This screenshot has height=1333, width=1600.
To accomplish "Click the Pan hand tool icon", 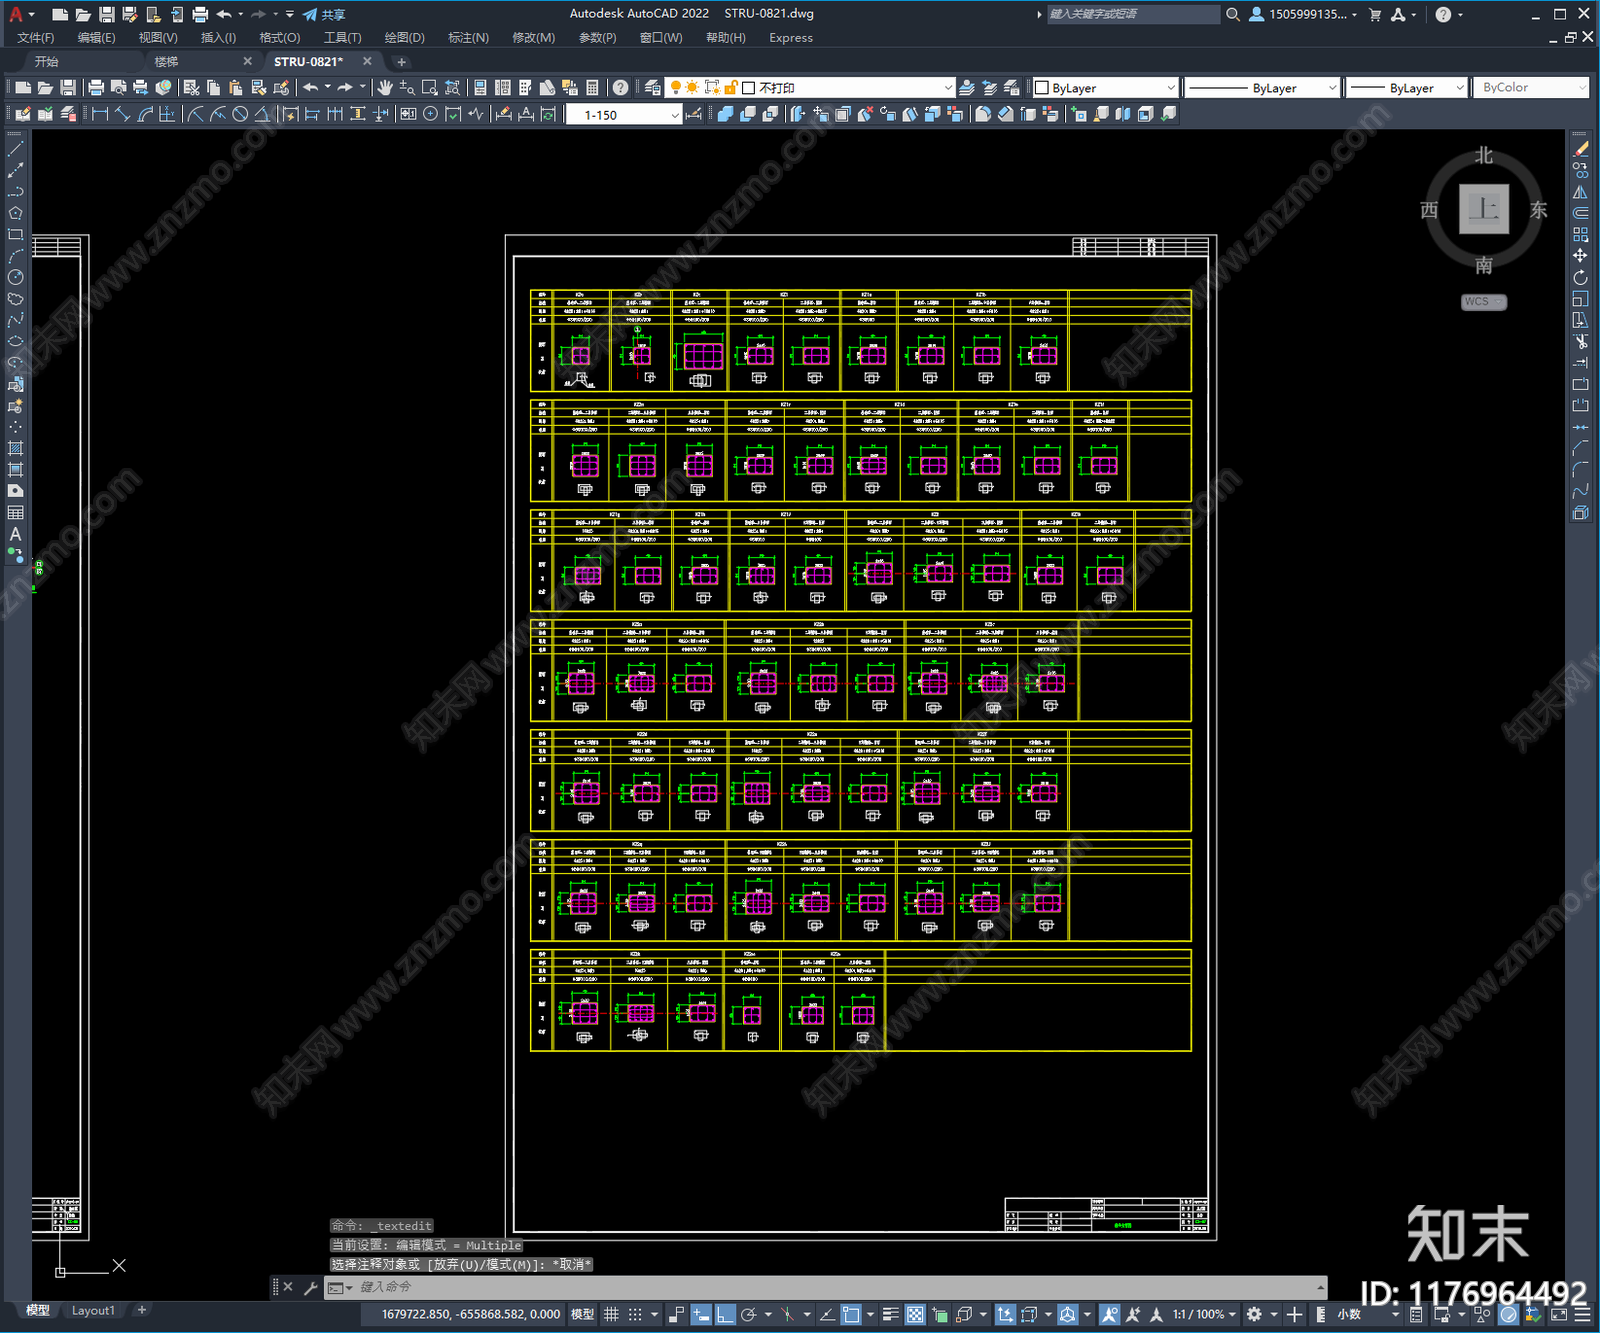I will click(x=385, y=88).
